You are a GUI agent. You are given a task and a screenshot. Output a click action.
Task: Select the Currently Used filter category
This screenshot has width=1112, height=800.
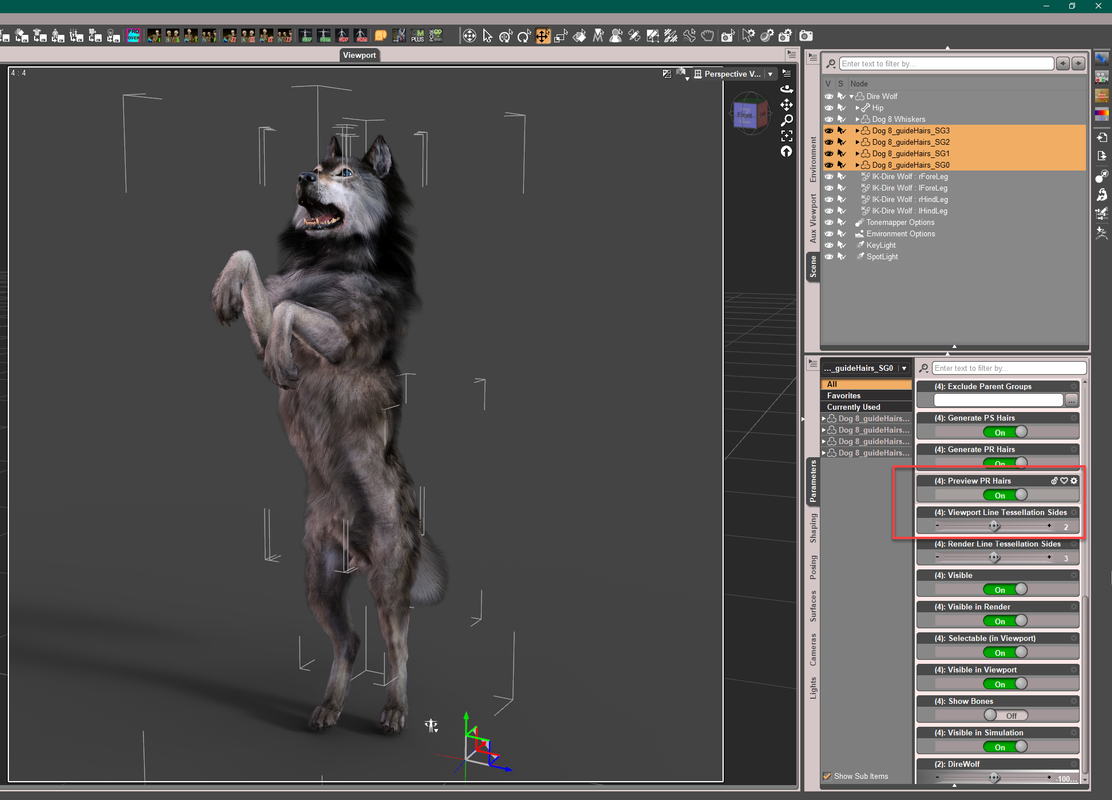(x=853, y=407)
